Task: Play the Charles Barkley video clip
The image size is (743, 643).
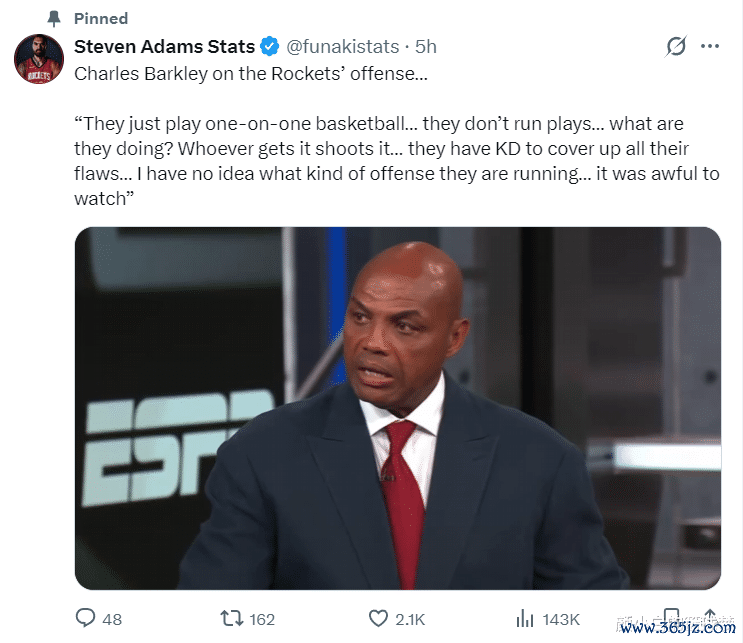Action: coord(398,408)
